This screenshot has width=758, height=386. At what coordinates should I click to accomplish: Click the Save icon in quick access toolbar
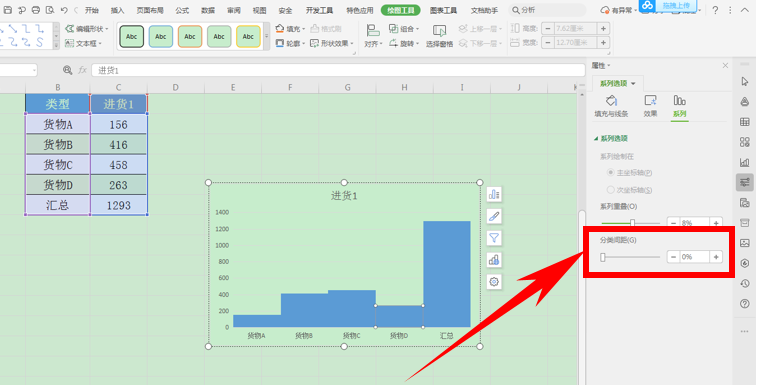8,10
